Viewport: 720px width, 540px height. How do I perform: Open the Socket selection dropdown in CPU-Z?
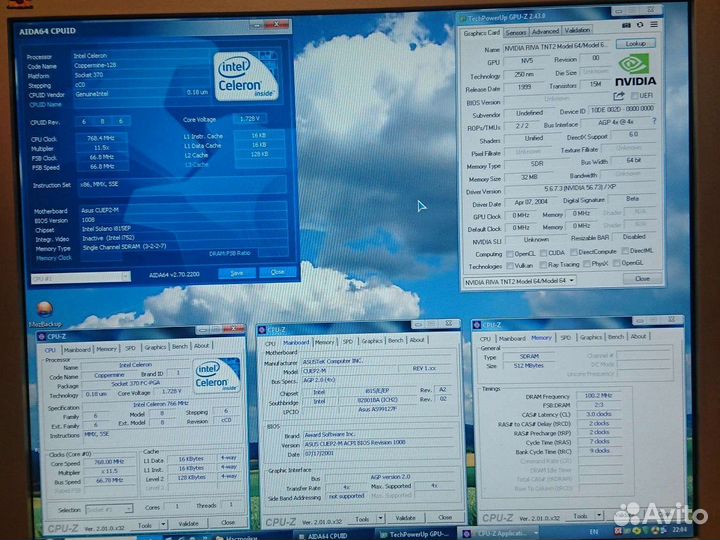point(109,509)
